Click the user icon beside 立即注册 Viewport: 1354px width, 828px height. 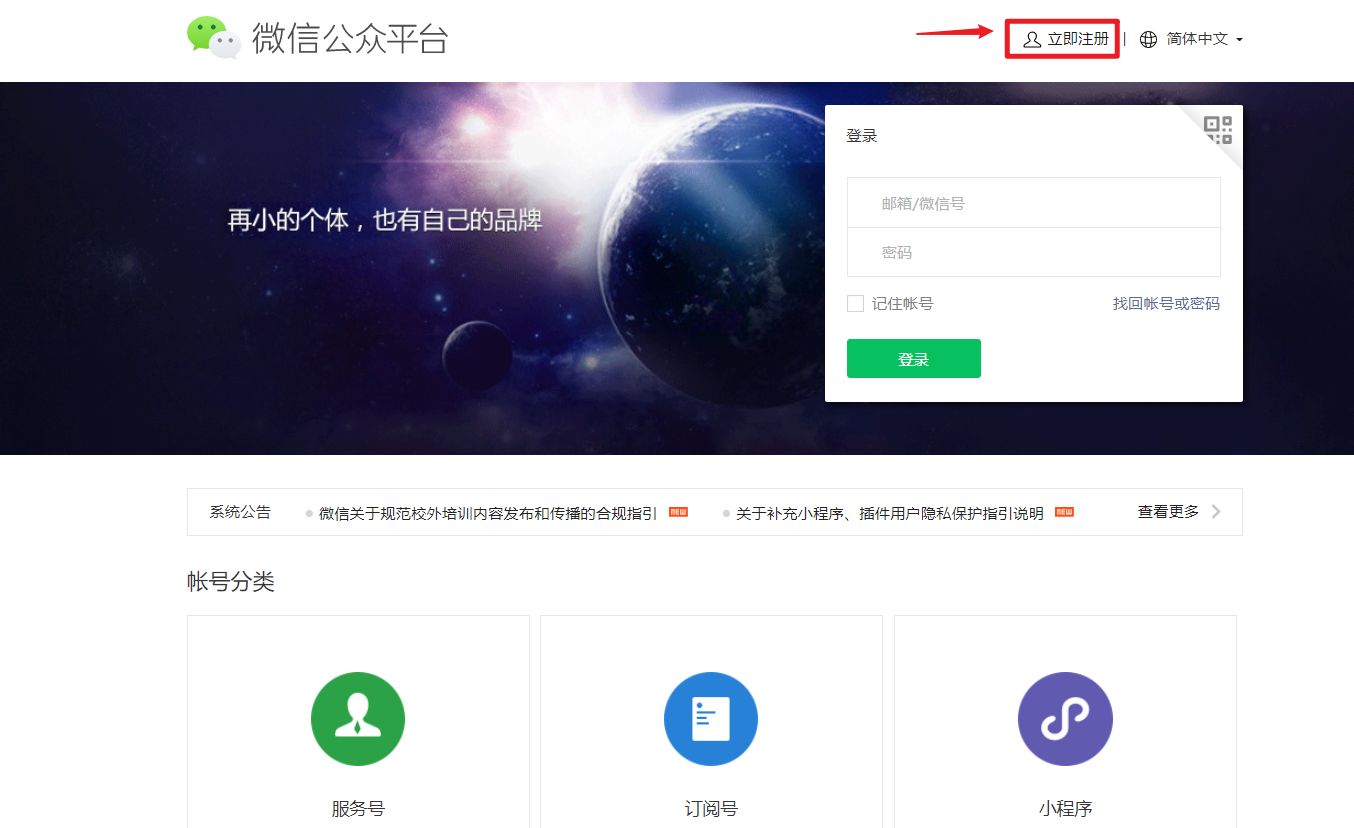coord(1031,40)
